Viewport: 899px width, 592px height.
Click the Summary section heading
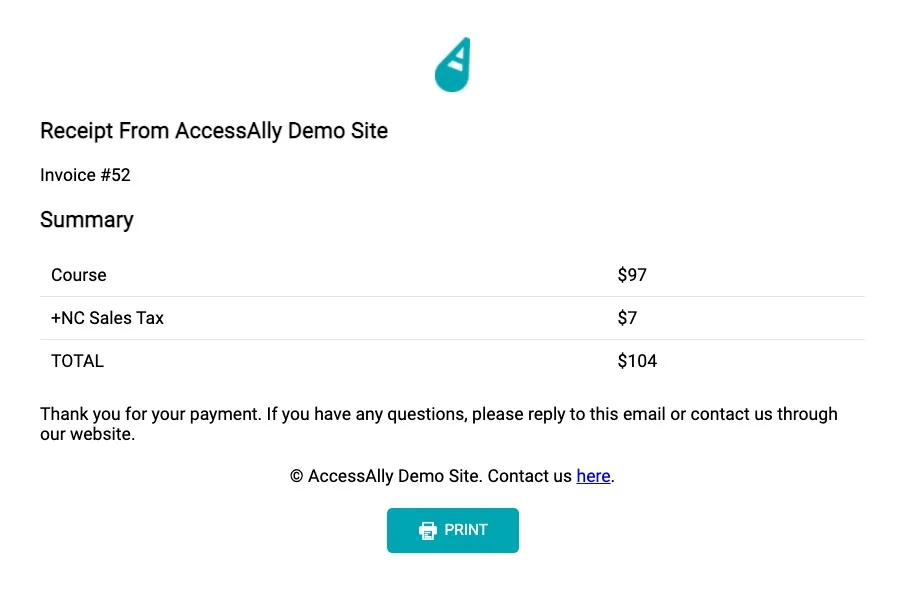point(86,220)
